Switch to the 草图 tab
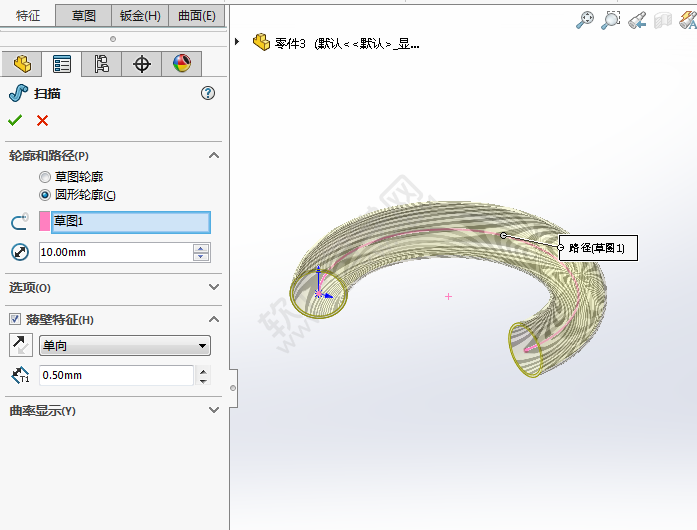 point(84,16)
